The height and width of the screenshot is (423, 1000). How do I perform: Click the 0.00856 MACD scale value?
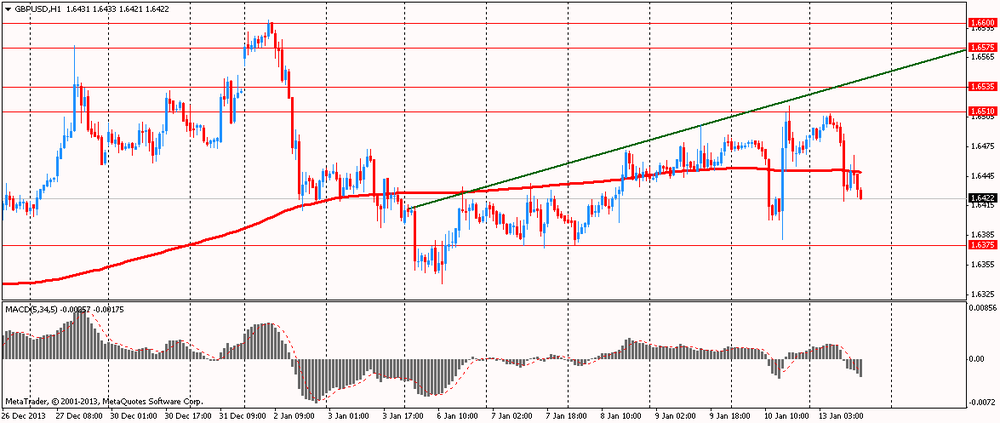tap(982, 308)
